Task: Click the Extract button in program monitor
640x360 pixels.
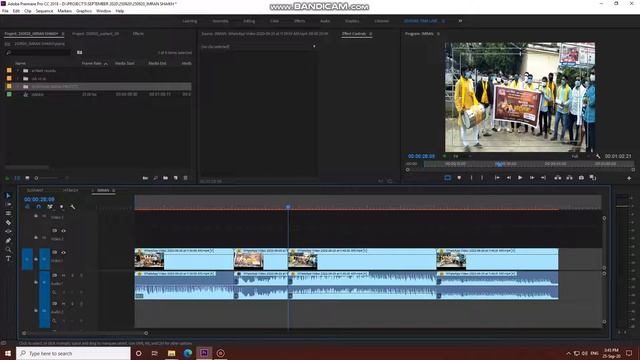Action: [569, 178]
